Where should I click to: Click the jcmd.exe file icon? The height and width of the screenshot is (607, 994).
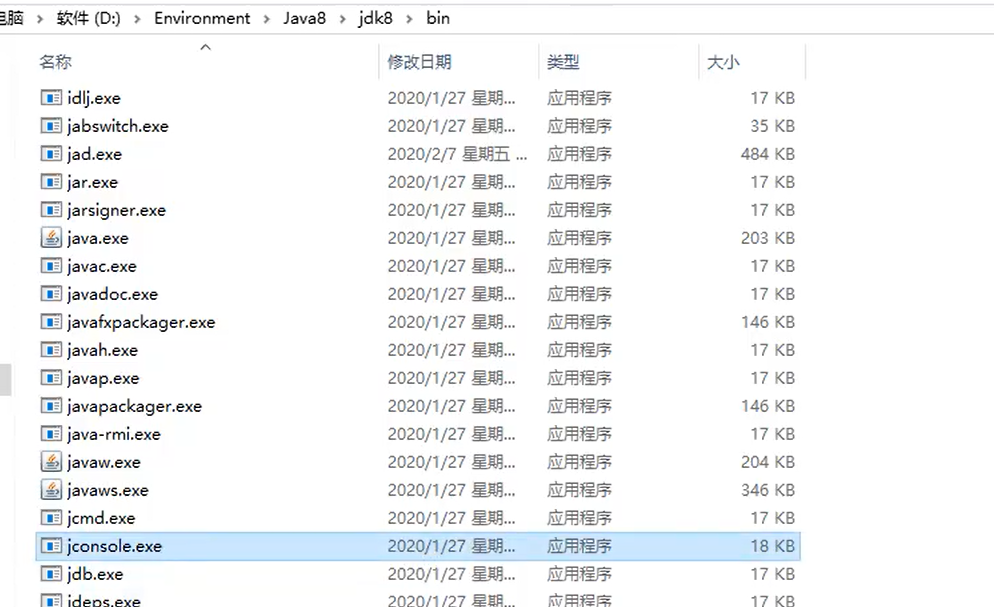coord(51,518)
